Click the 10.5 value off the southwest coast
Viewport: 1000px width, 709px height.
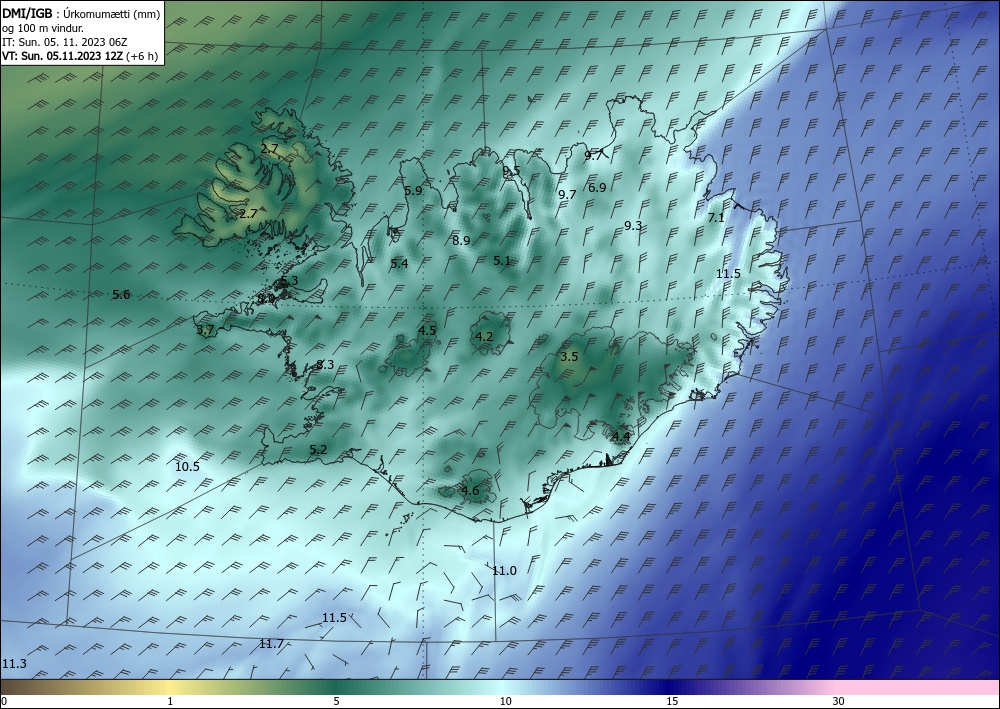click(188, 467)
